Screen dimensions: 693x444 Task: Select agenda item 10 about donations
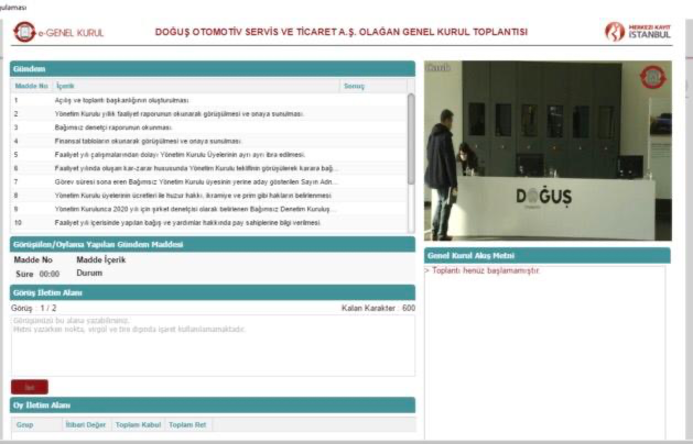pos(180,222)
